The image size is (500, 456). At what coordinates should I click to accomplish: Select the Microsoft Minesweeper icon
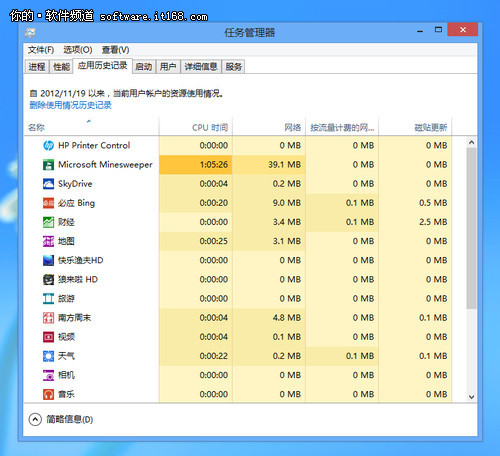click(48, 165)
